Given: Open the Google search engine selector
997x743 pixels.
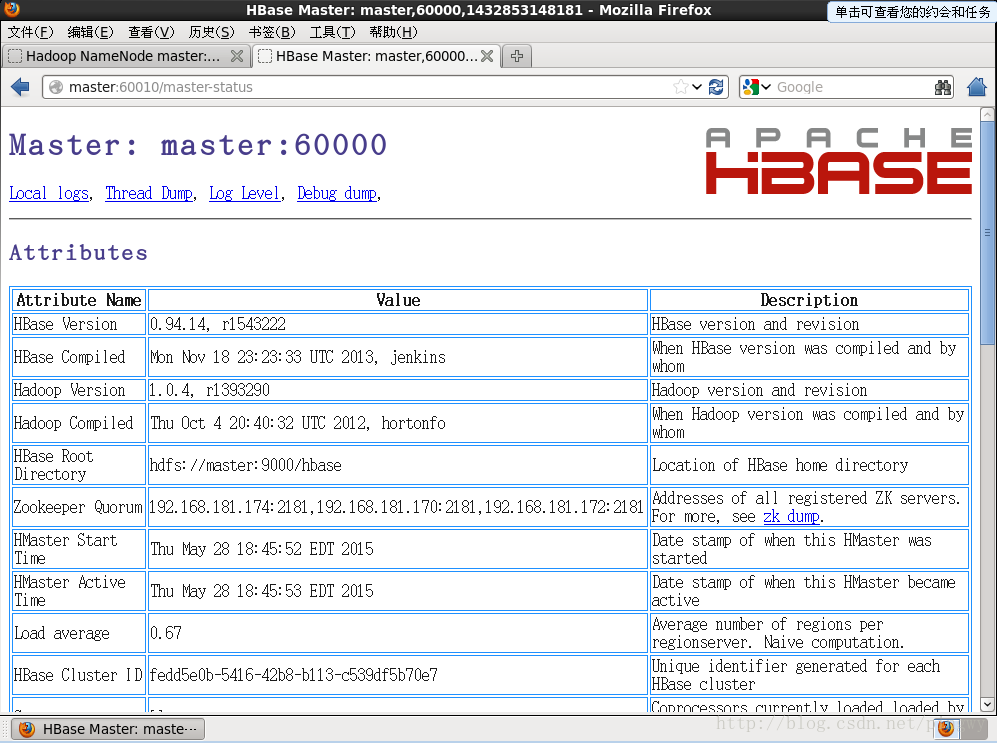Looking at the screenshot, I should tap(757, 87).
